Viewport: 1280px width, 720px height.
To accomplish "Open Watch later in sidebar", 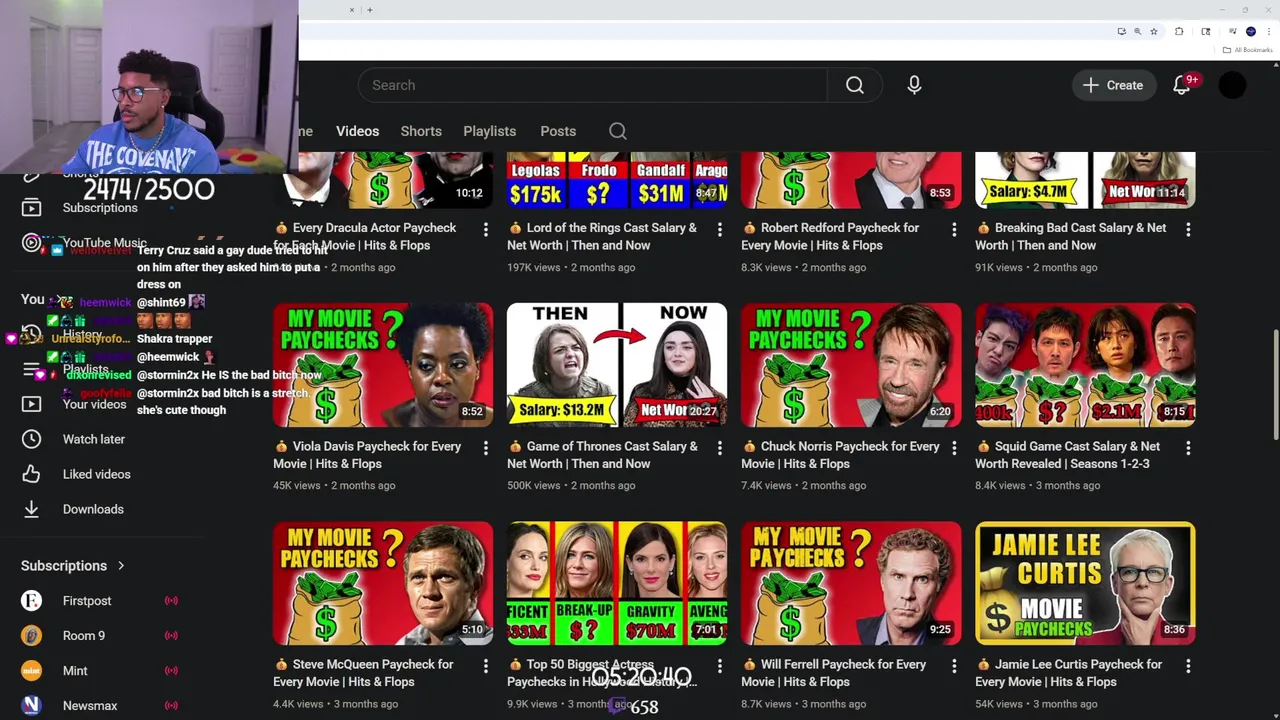I will (94, 439).
